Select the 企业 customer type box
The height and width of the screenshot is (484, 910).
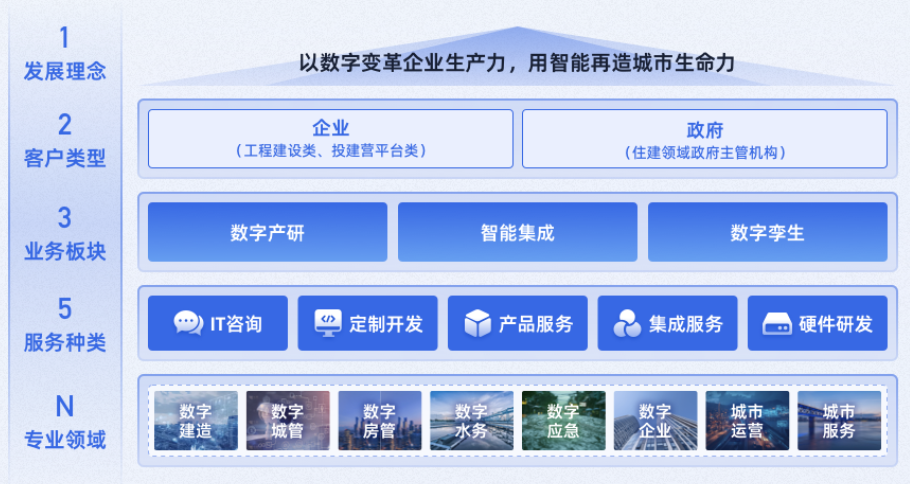[331, 139]
